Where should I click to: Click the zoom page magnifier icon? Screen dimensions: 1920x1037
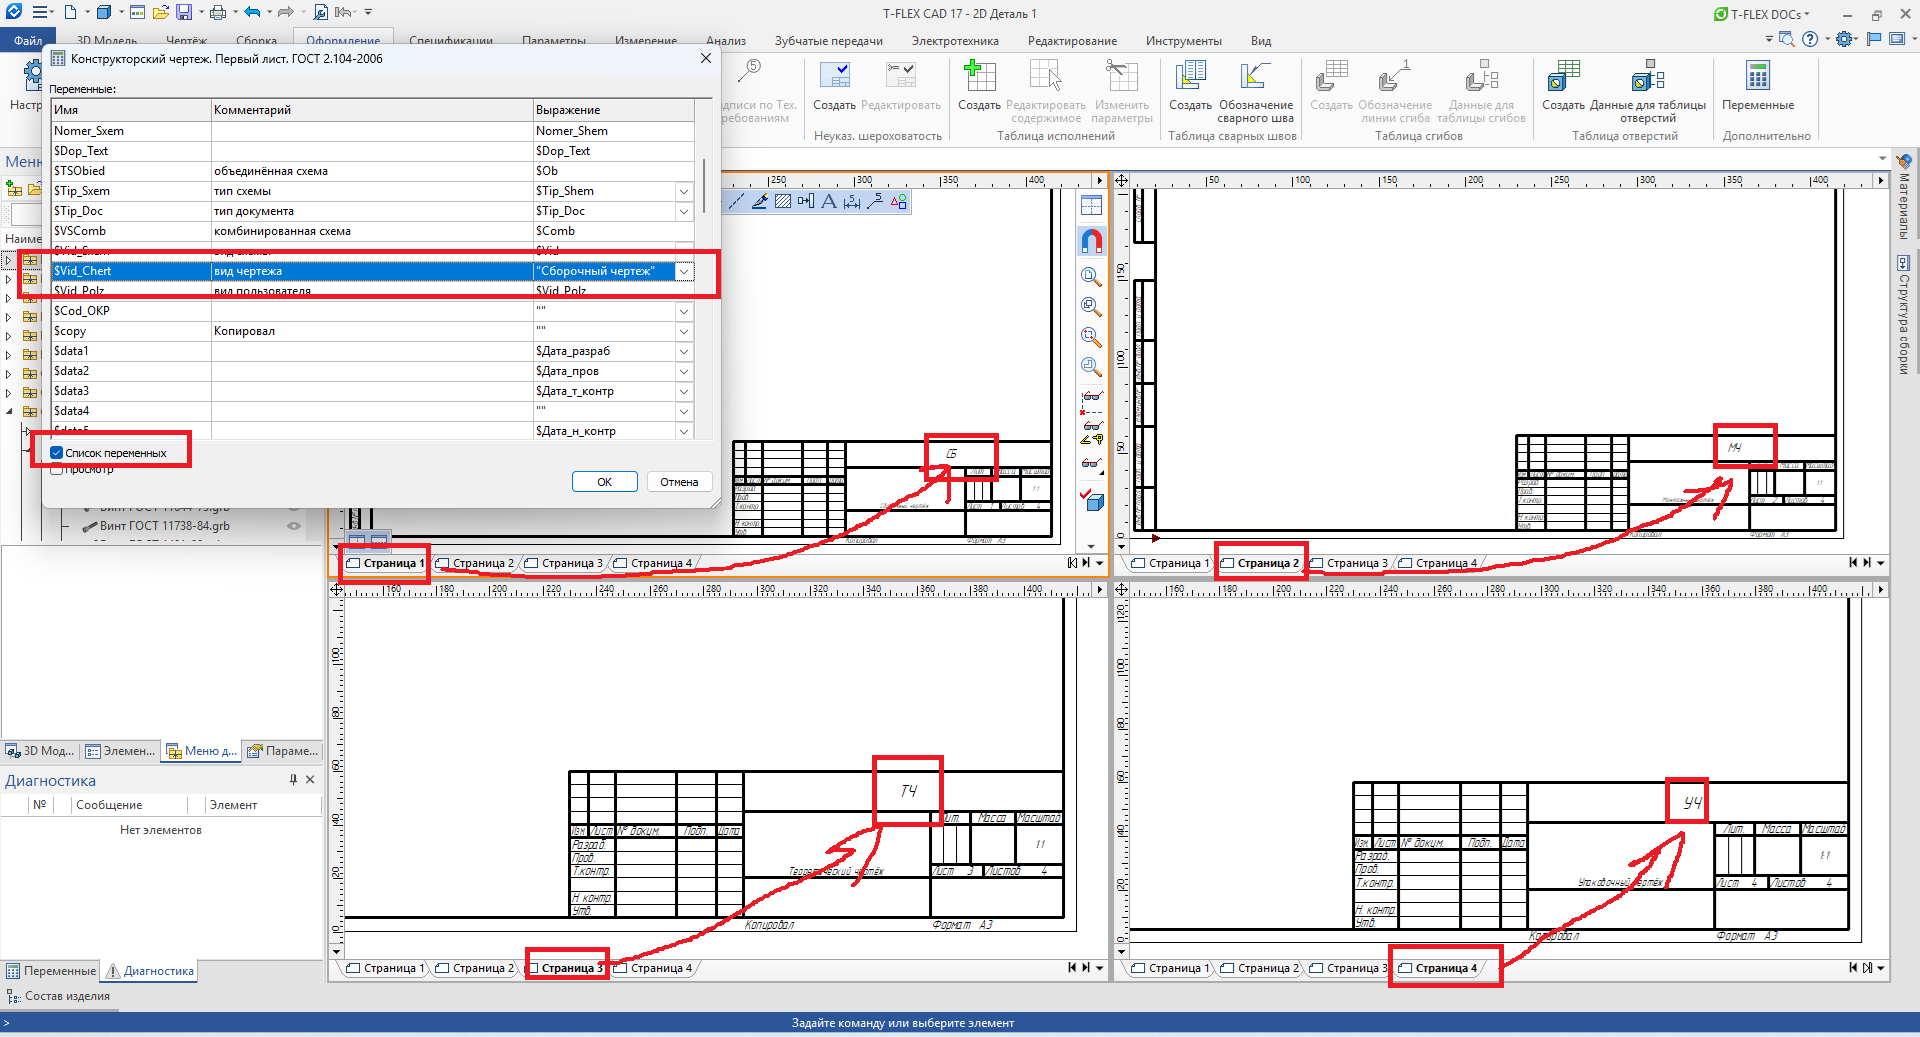[1091, 277]
